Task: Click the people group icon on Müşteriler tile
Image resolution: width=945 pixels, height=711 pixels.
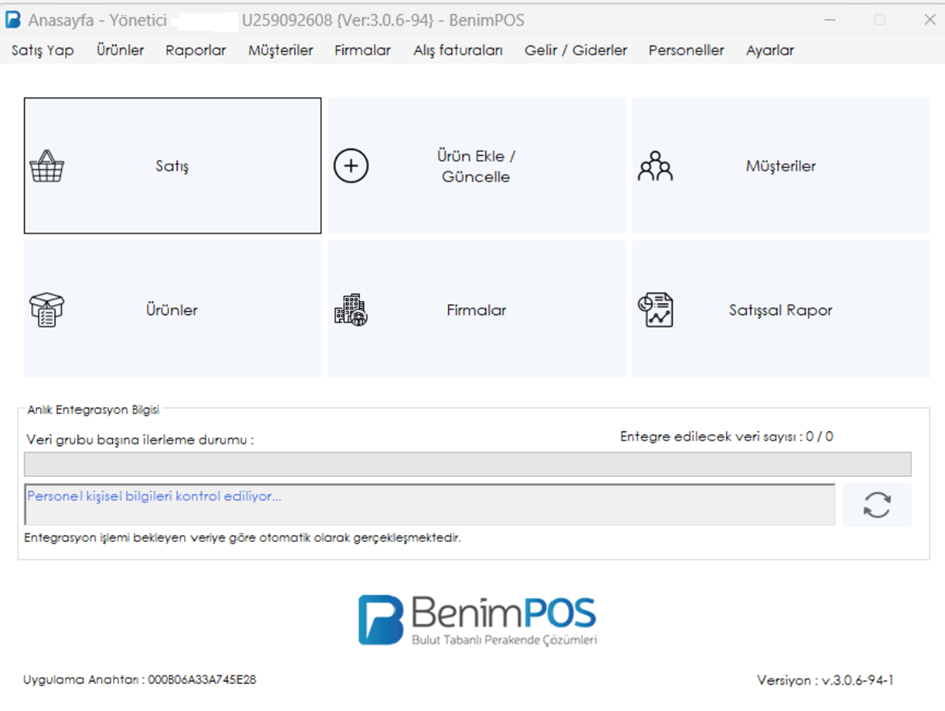Action: coord(655,166)
